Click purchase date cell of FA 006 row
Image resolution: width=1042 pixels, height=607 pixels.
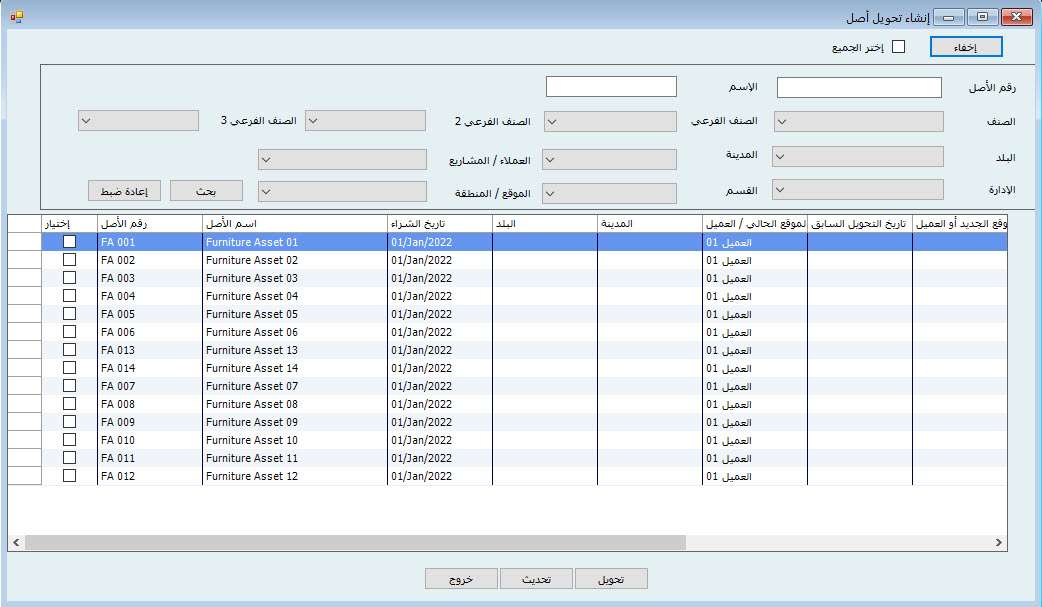(x=440, y=332)
